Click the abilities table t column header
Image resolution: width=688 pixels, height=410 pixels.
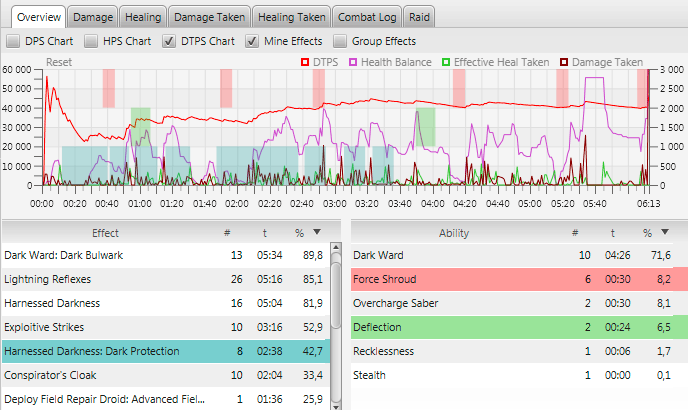click(x=613, y=233)
